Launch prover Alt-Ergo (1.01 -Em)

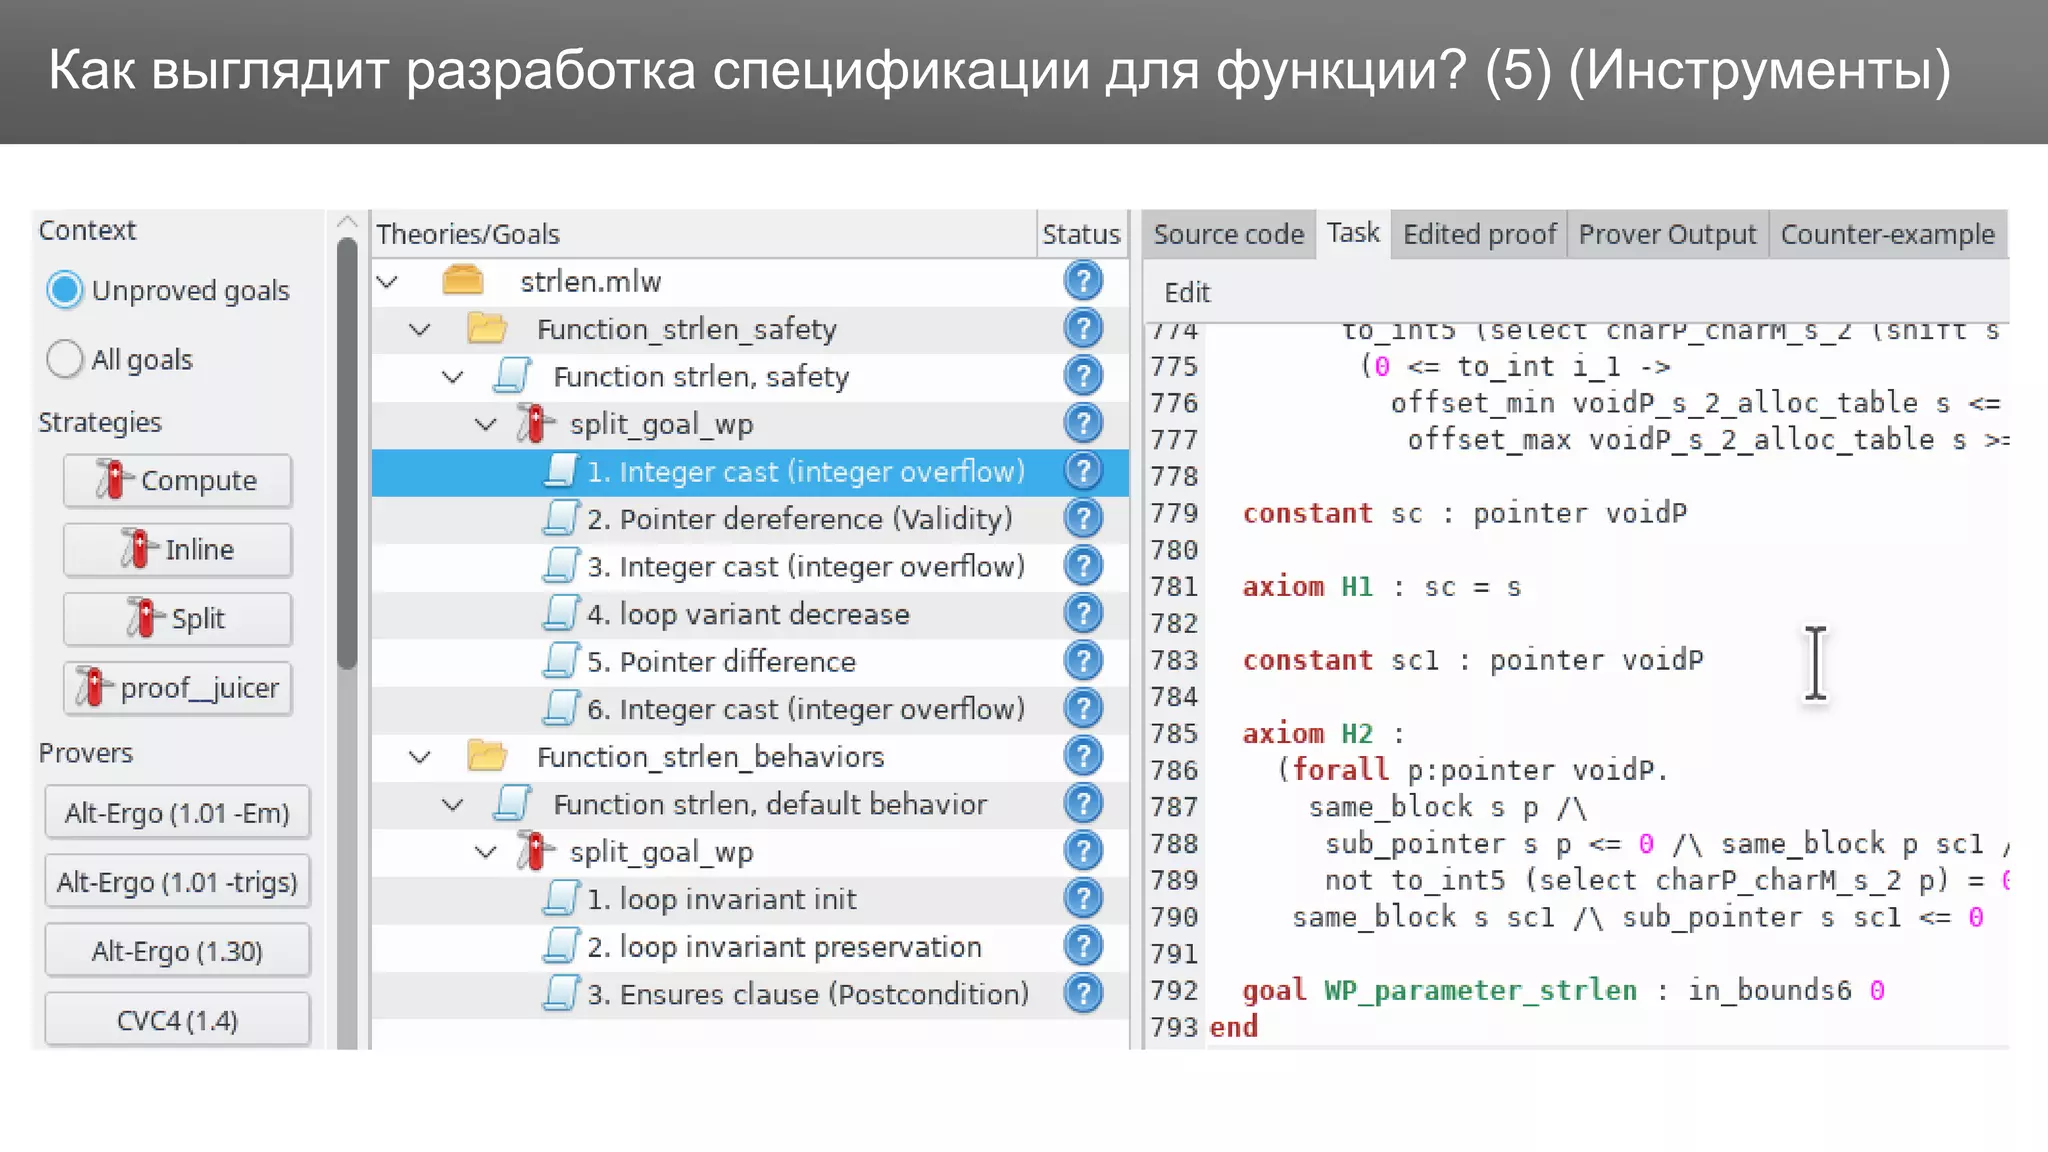[x=177, y=812]
